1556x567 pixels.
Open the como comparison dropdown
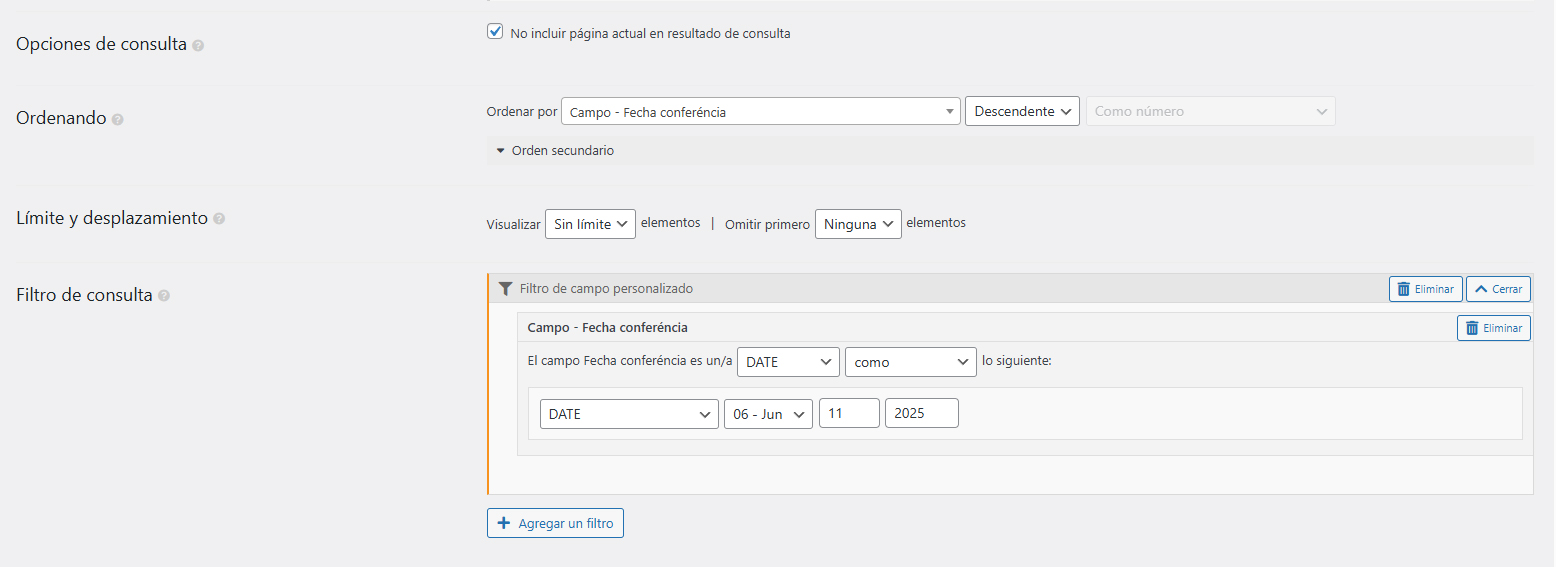[x=910, y=362]
